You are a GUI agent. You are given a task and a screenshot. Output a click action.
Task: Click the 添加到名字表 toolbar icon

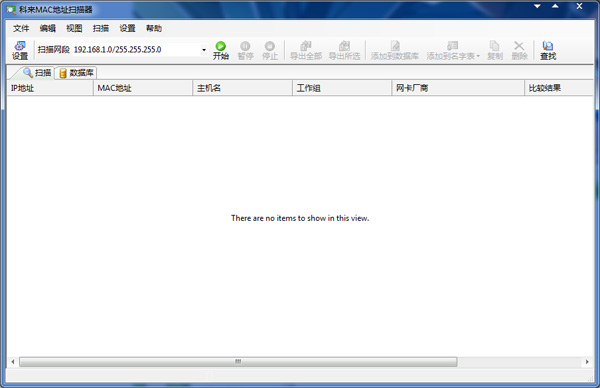[x=450, y=51]
